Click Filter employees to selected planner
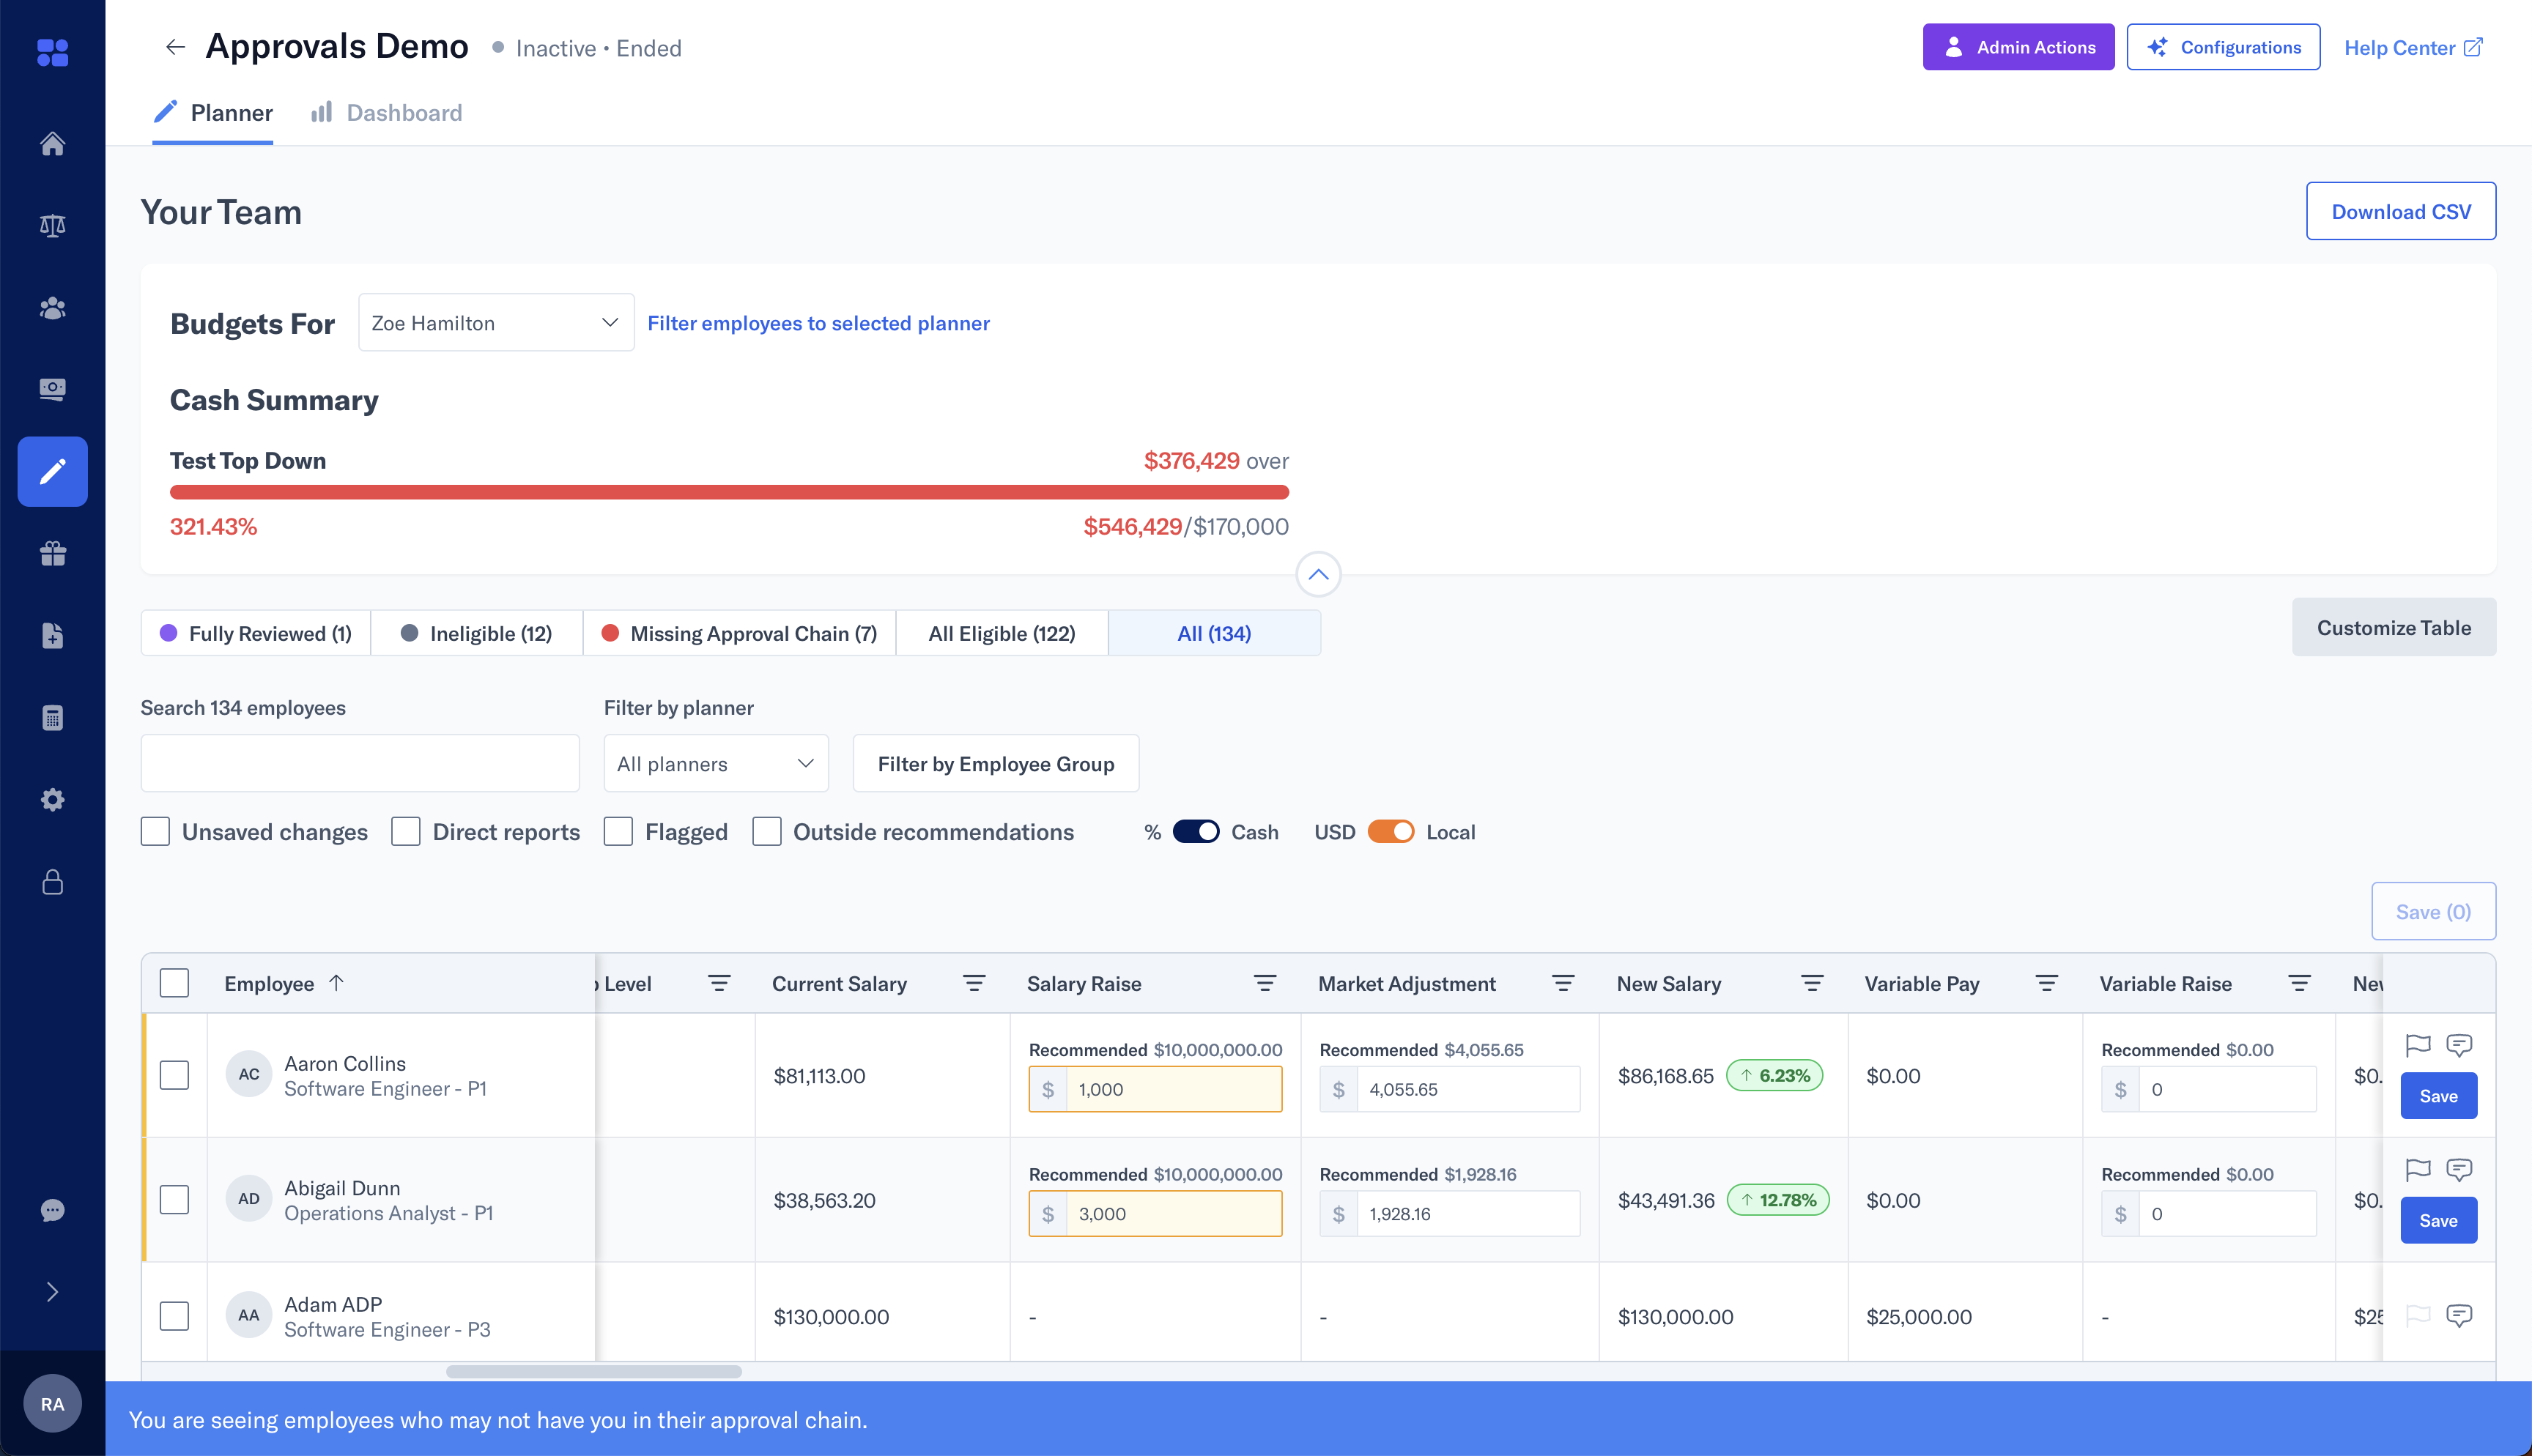2532x1456 pixels. tap(818, 322)
